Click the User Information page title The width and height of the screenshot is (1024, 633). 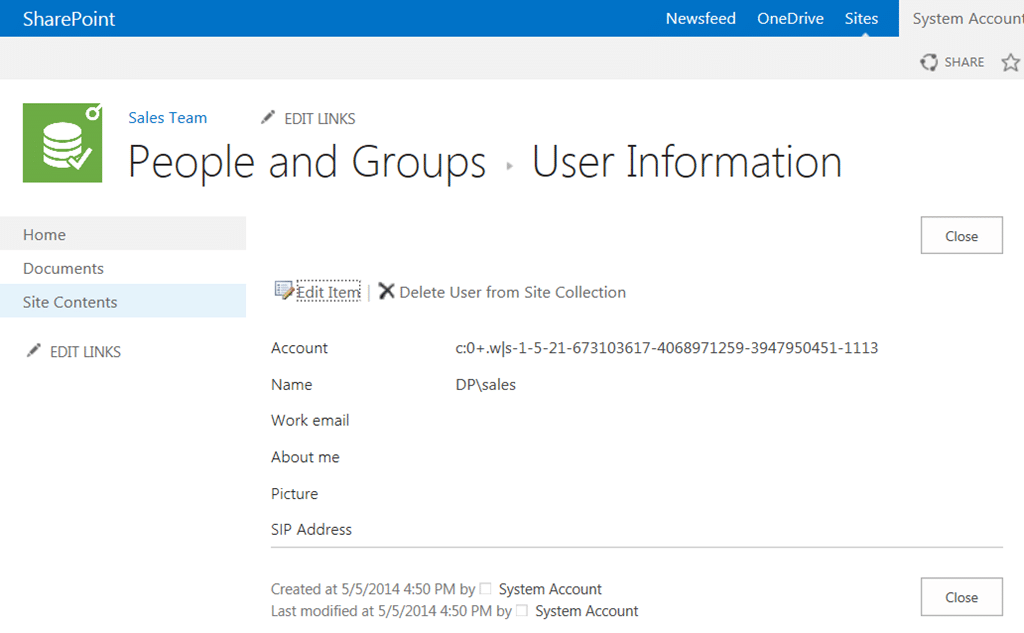[687, 162]
